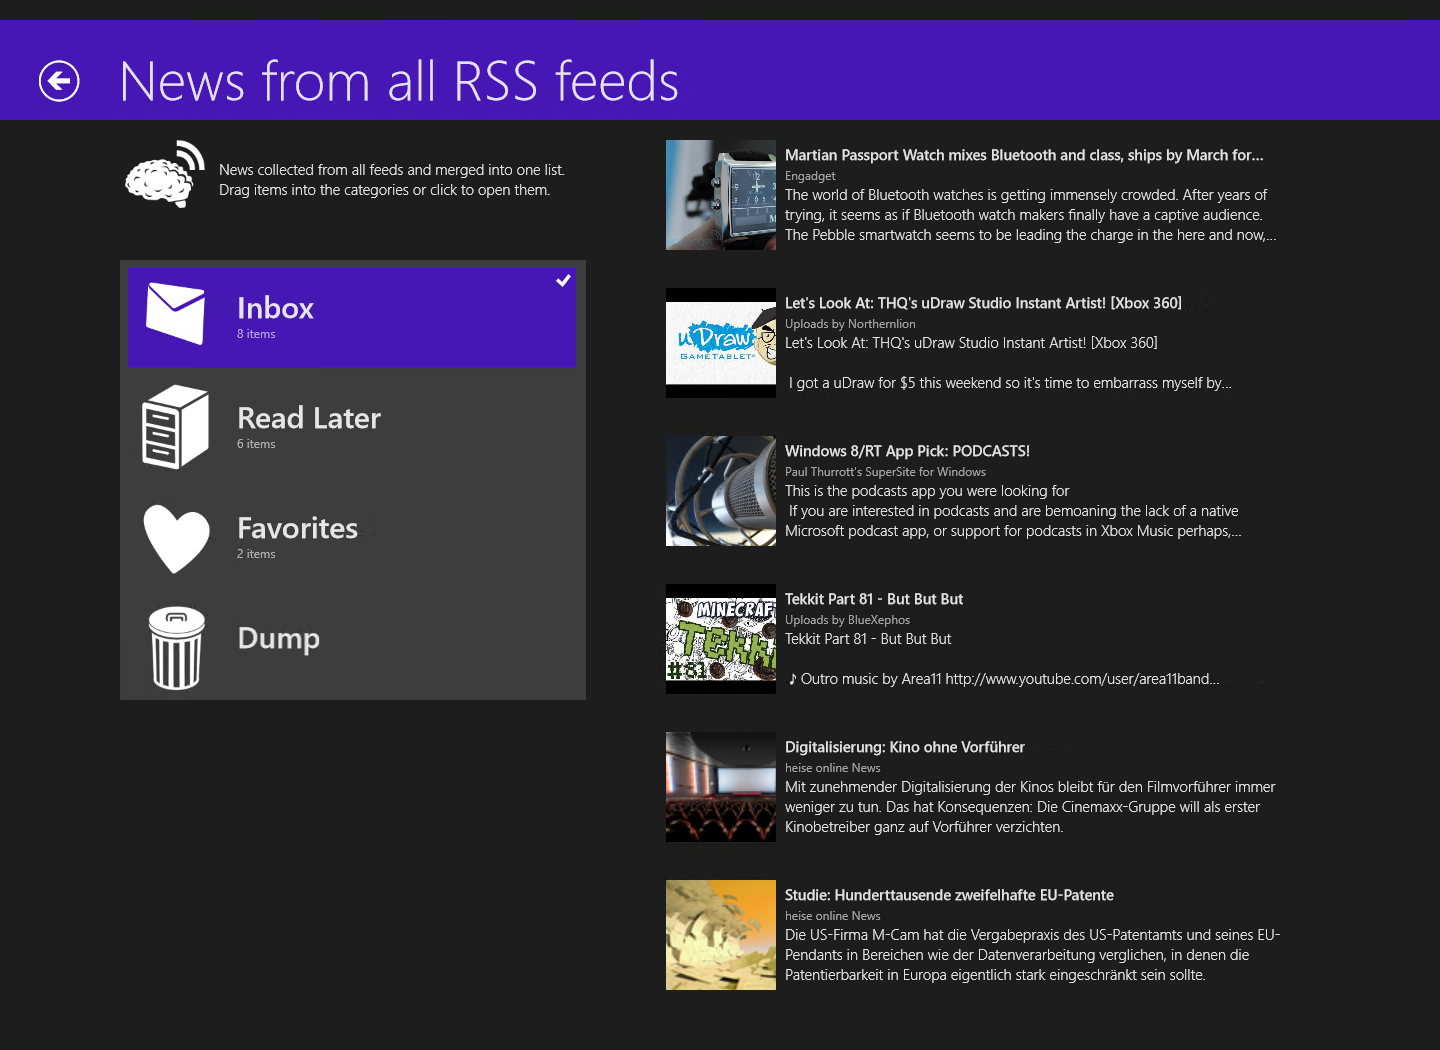The image size is (1440, 1050).
Task: Click the Dump trash can icon
Action: (x=177, y=648)
